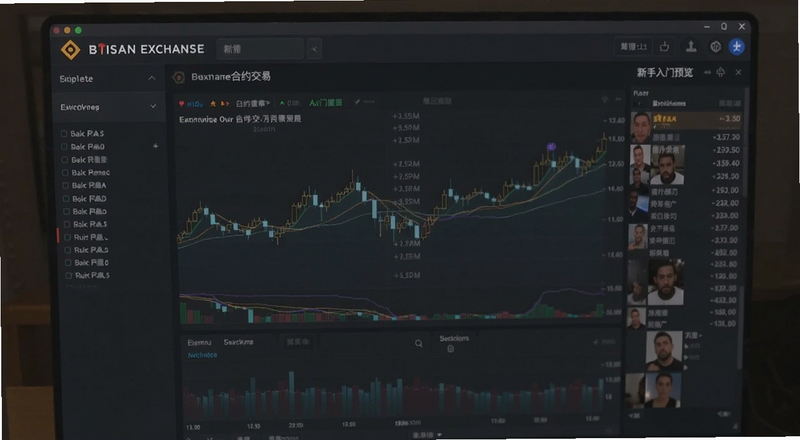The height and width of the screenshot is (440, 800).
Task: Click the left arrow at the right panel bottom
Action: pos(632,416)
